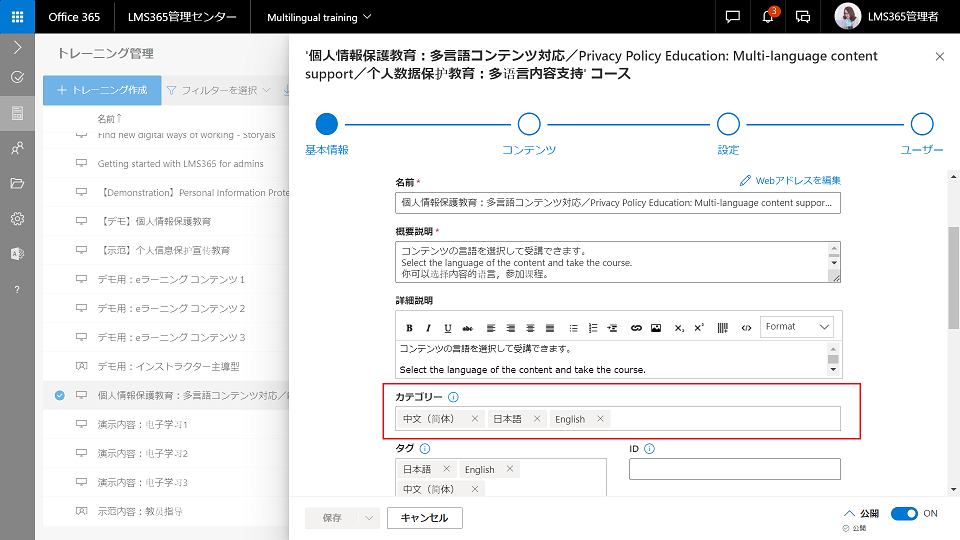The height and width of the screenshot is (540, 960).
Task: Close the course panel
Action: tap(940, 56)
